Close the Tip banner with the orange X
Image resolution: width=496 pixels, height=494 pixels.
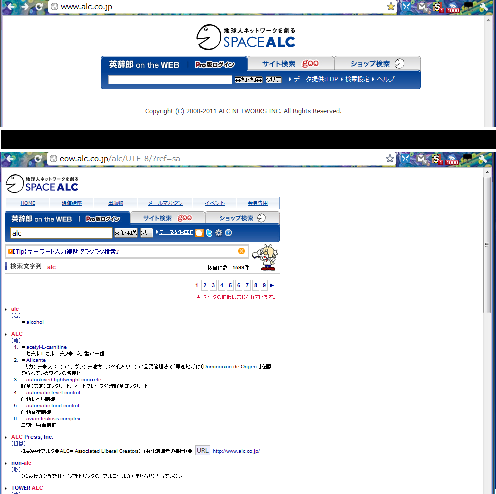(x=241, y=251)
